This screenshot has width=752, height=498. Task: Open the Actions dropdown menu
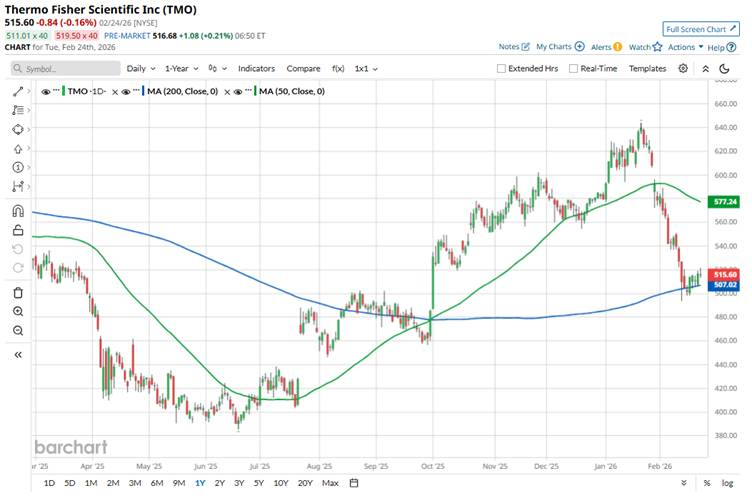click(x=685, y=47)
